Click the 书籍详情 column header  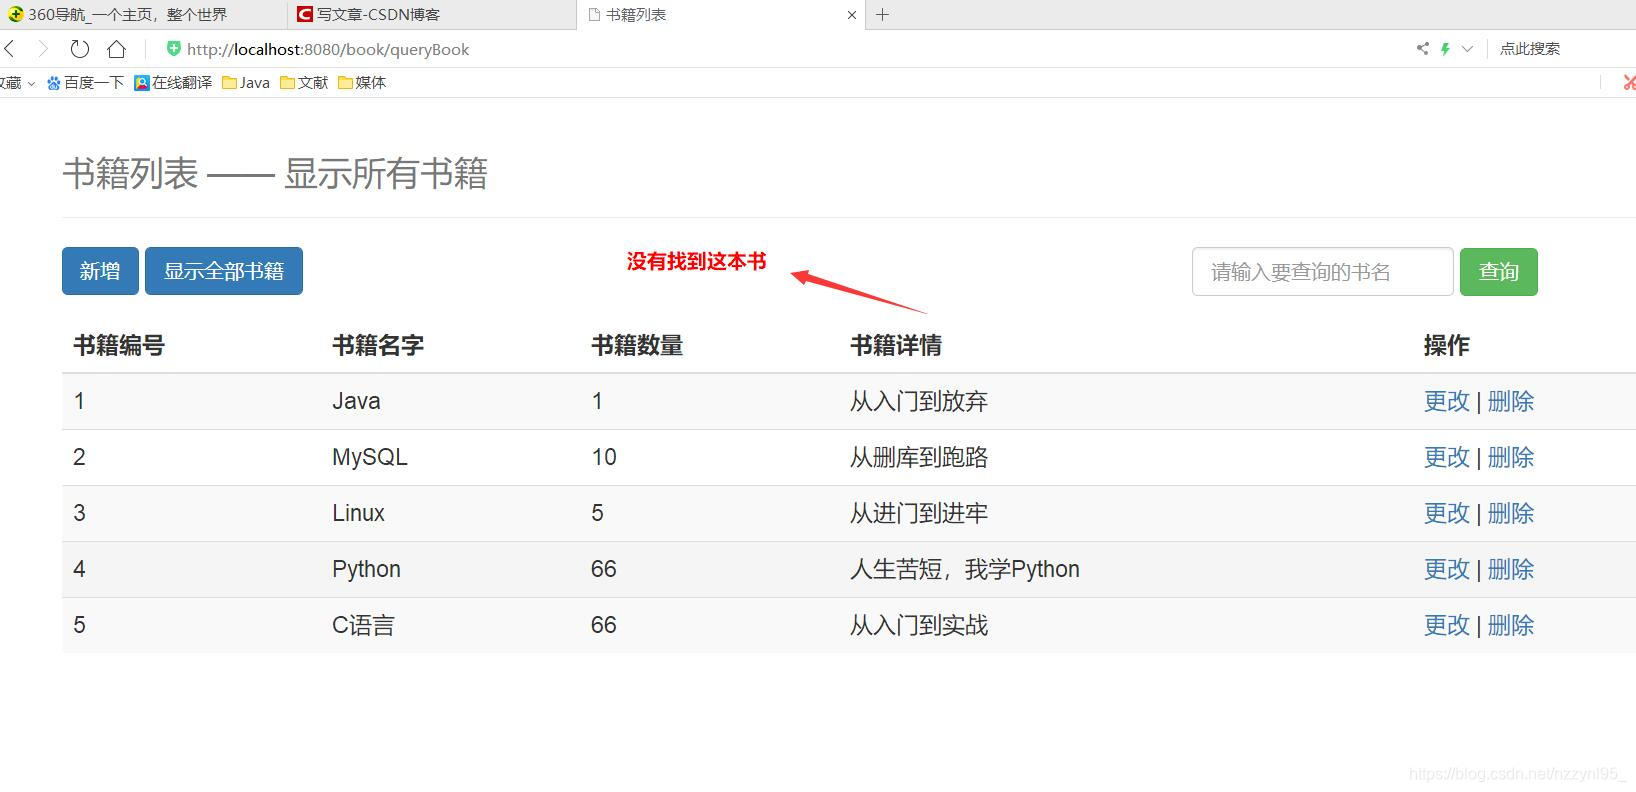click(896, 345)
